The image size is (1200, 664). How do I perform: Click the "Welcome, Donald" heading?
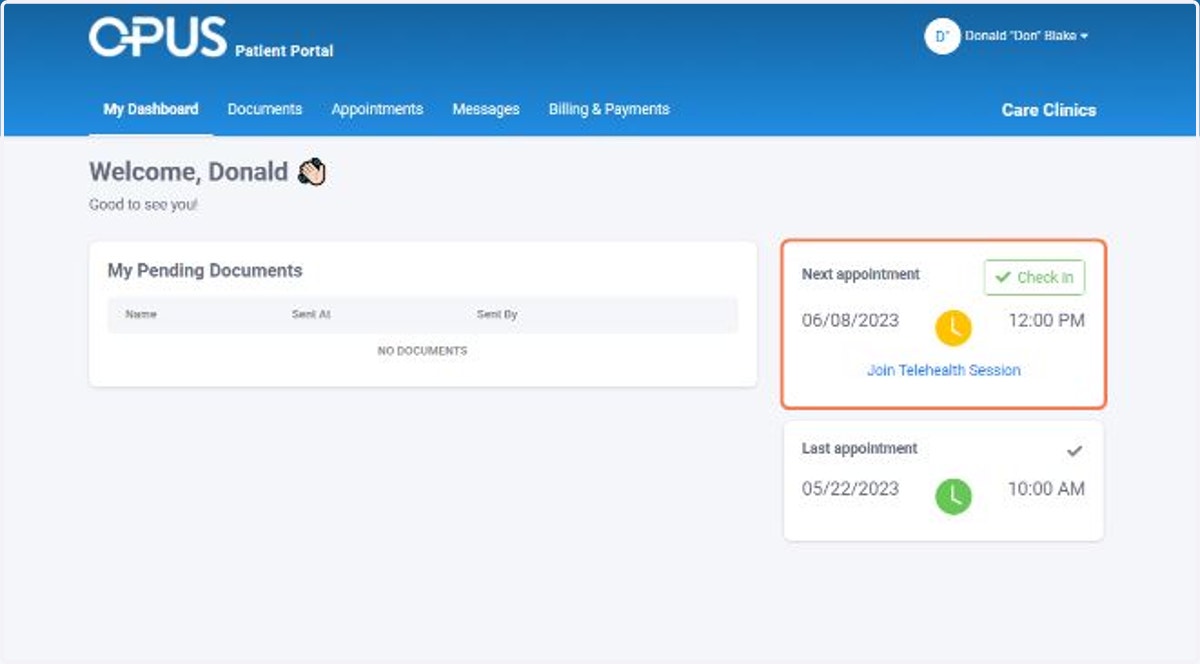point(188,172)
